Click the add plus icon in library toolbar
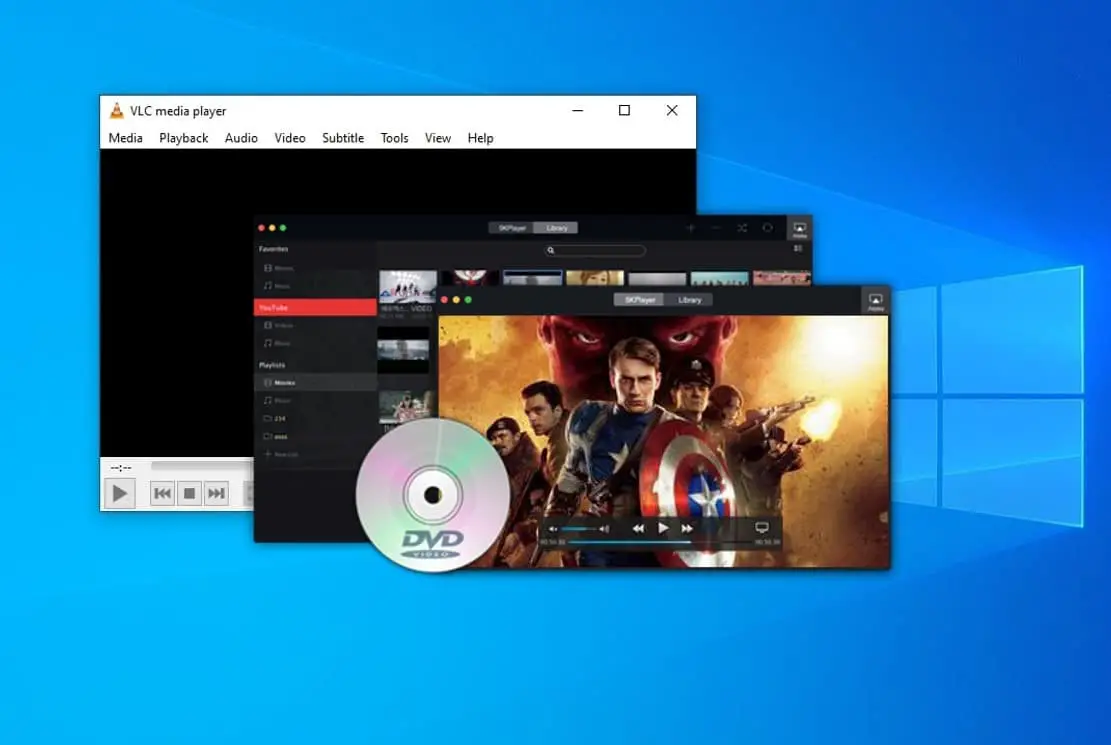 click(691, 228)
